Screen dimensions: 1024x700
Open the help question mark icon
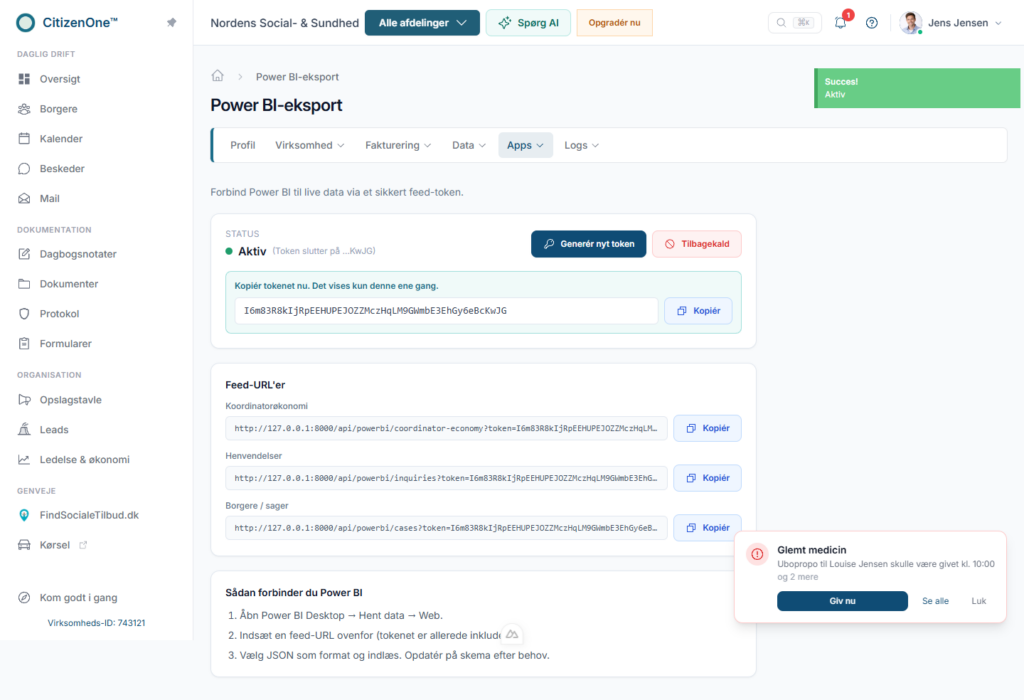(x=872, y=23)
